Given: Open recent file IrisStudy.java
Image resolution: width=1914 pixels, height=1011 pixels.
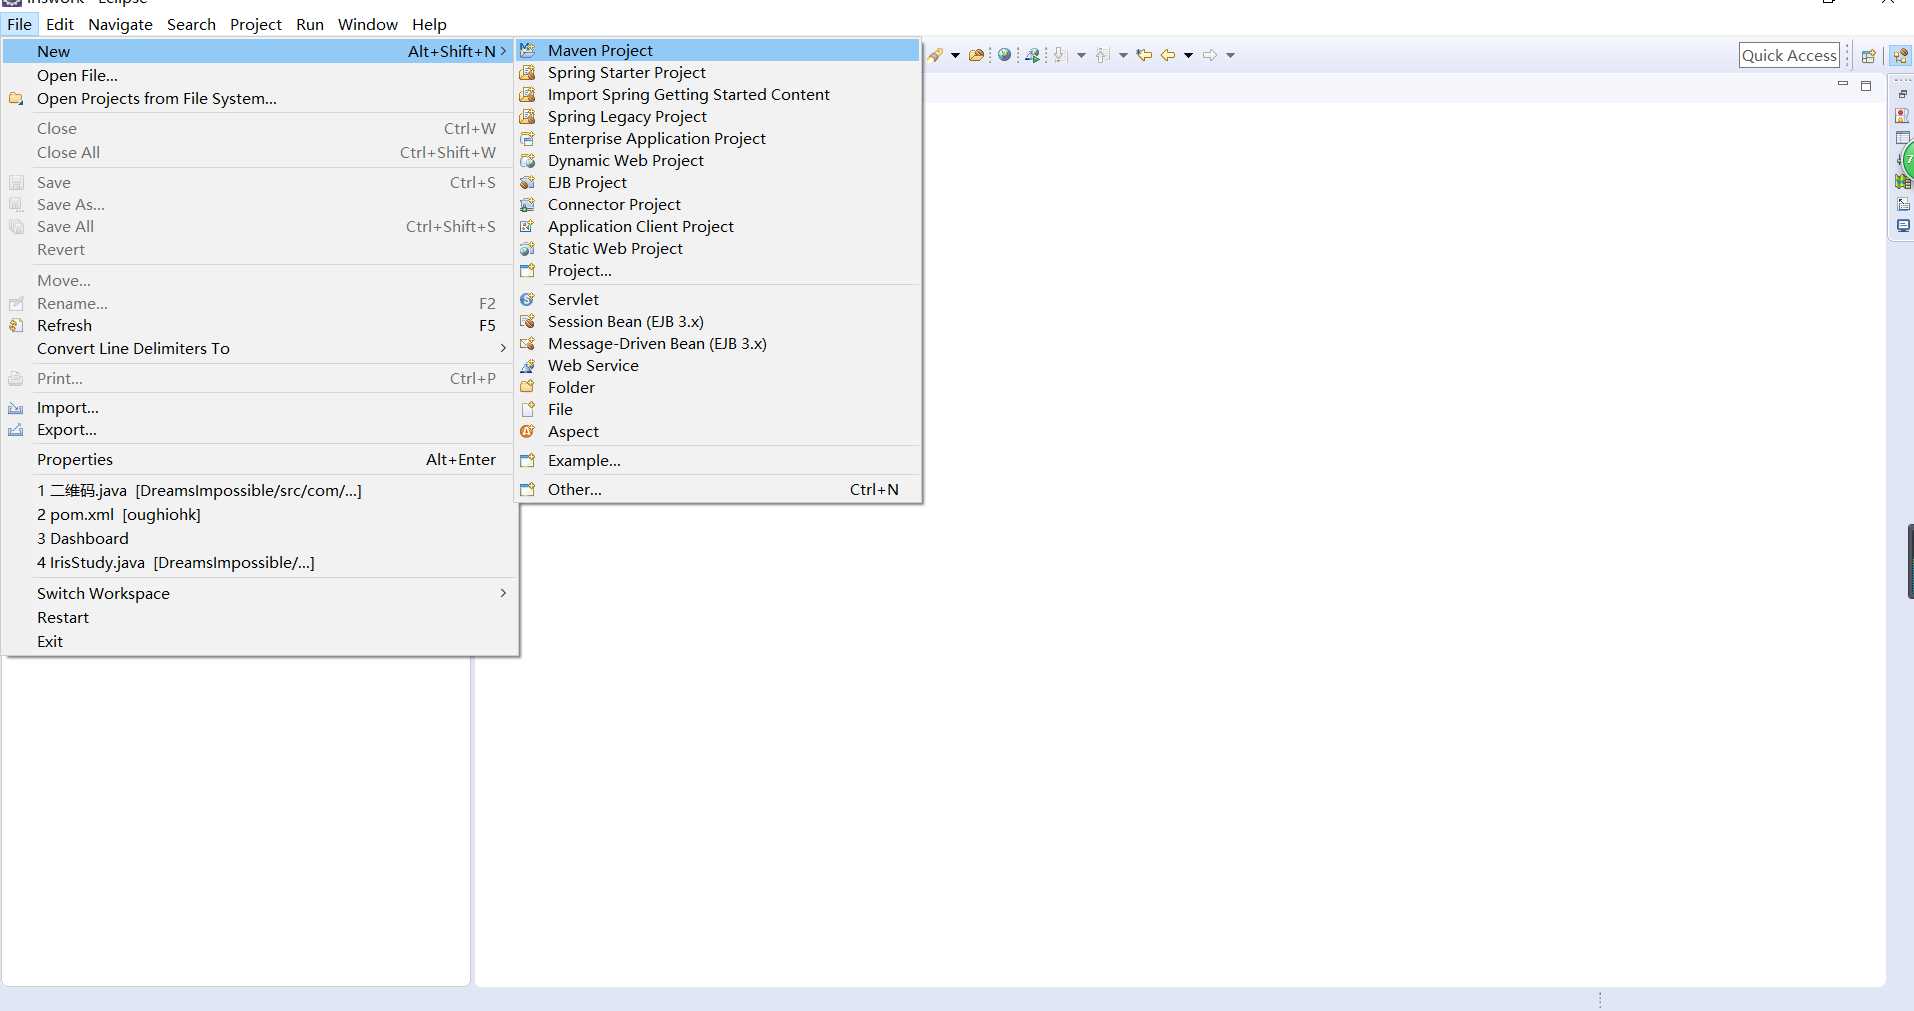Looking at the screenshot, I should 259,562.
